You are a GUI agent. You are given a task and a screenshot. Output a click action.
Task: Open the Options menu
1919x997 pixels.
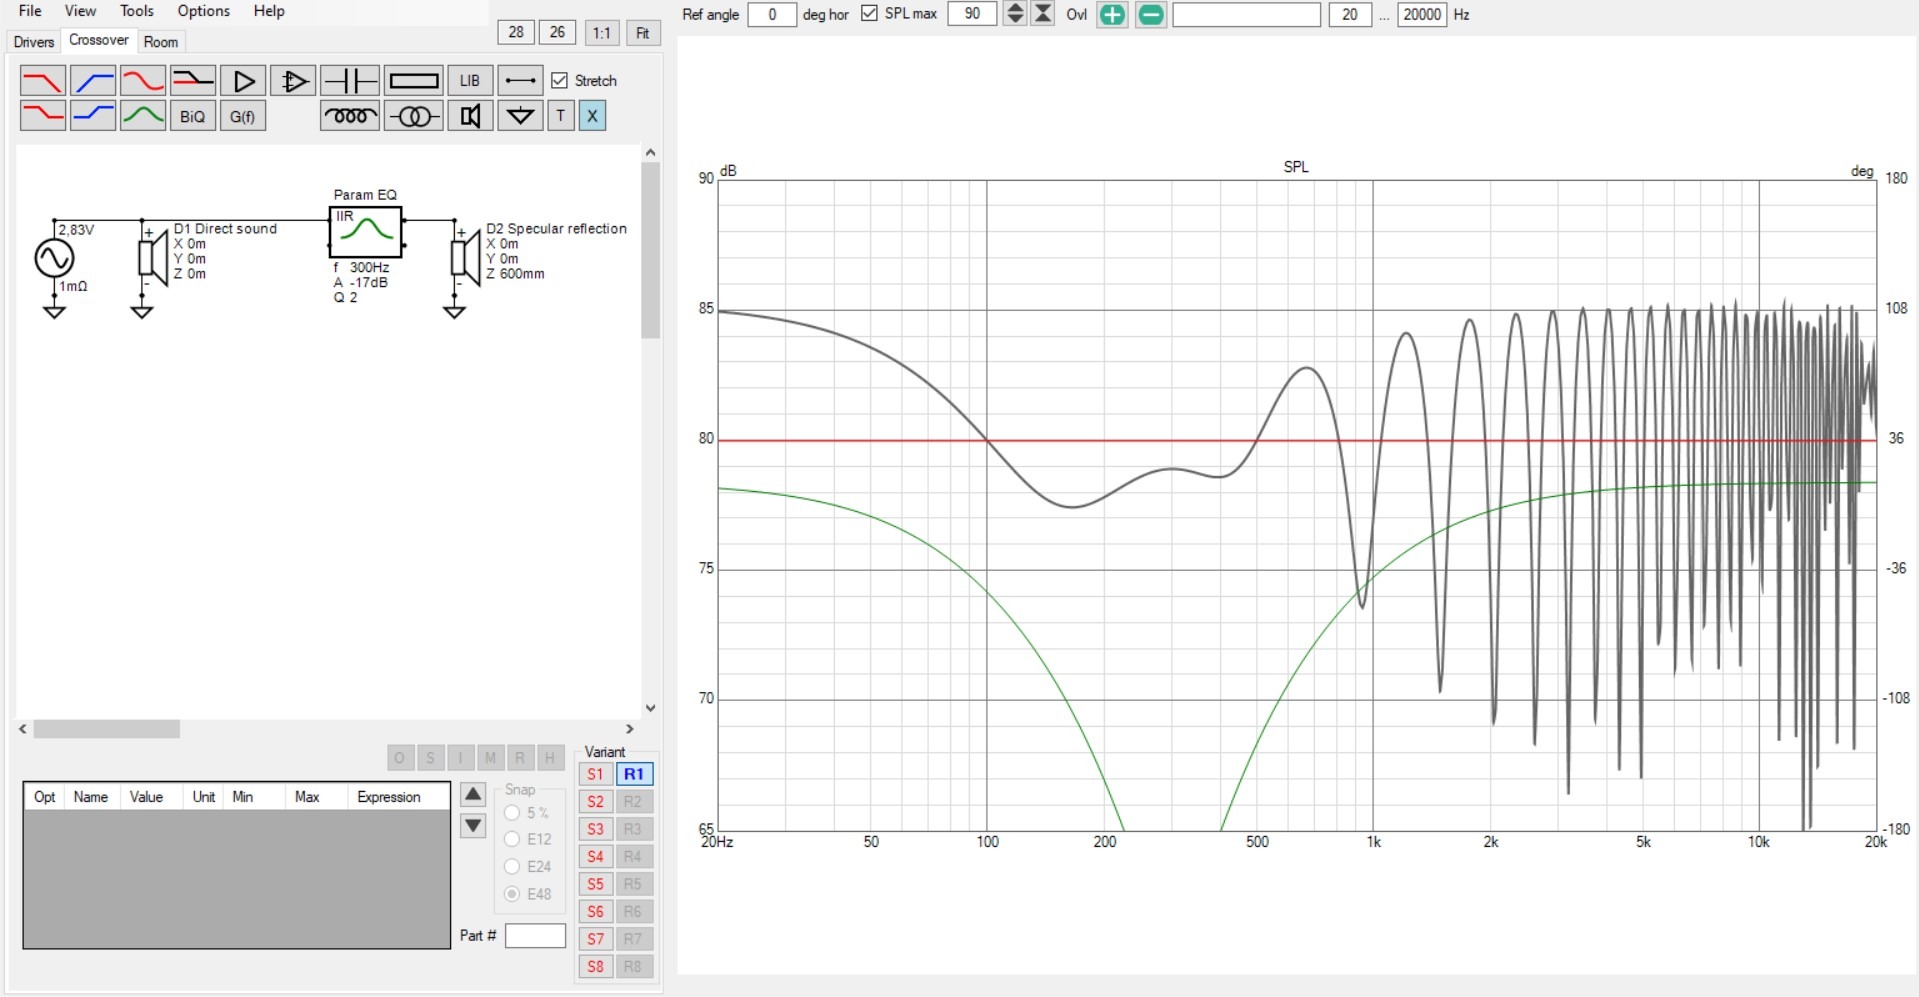coord(204,11)
